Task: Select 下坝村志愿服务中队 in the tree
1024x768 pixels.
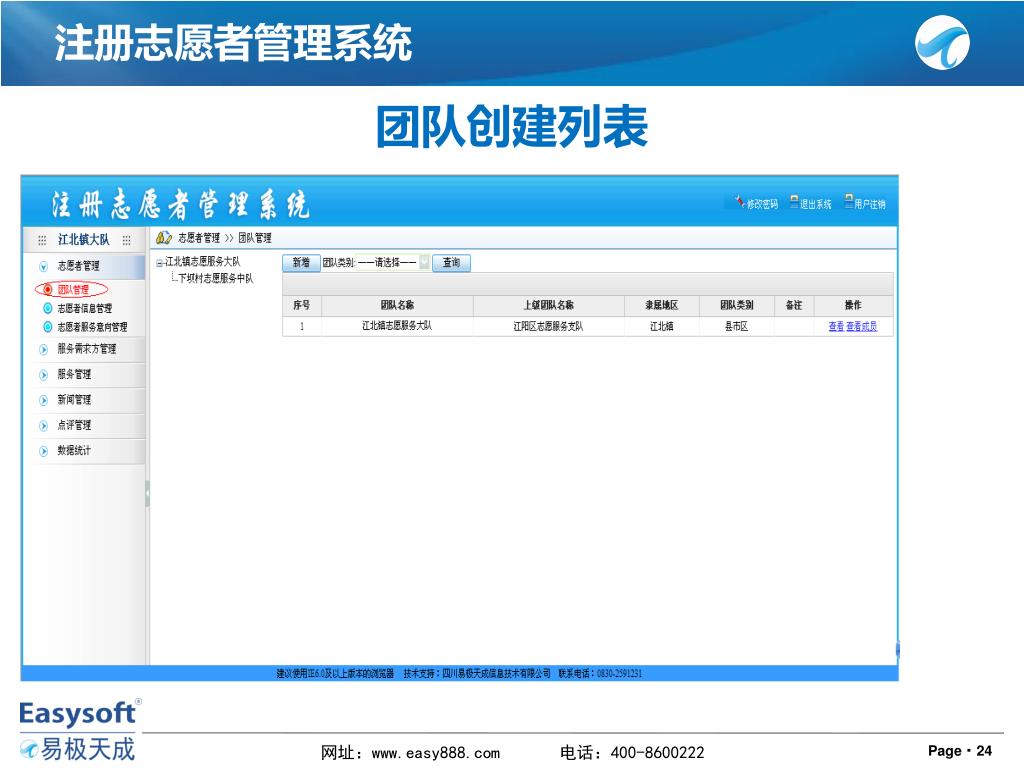Action: (x=215, y=279)
